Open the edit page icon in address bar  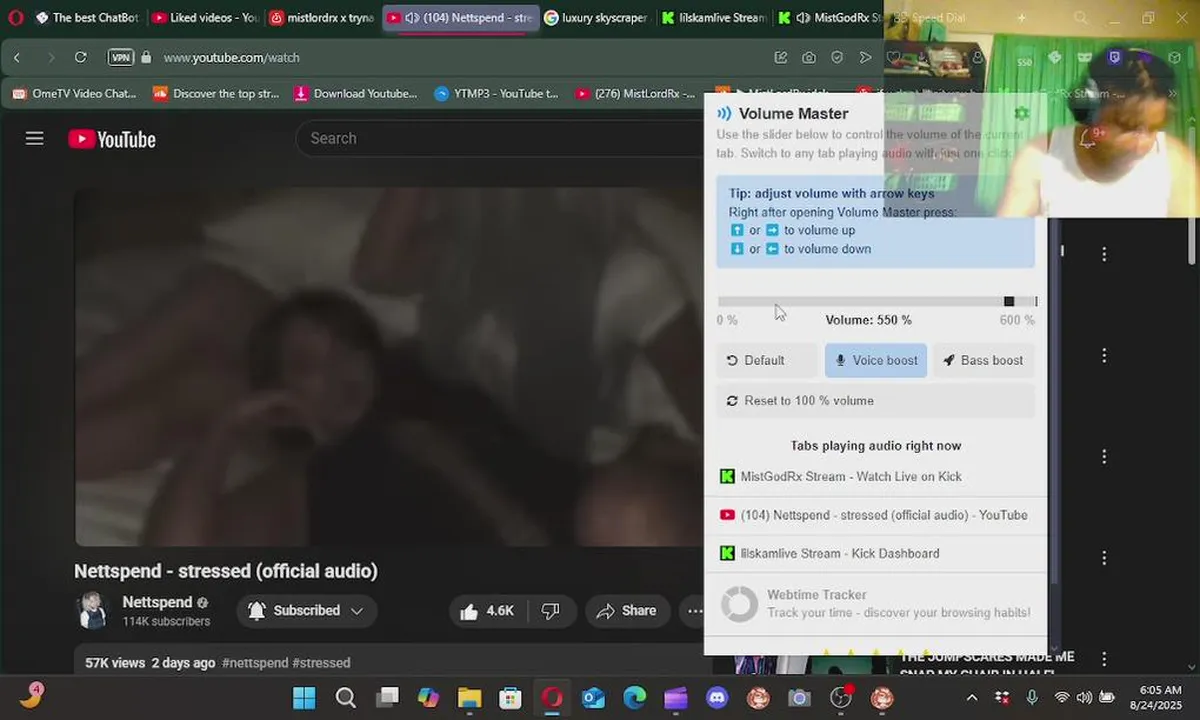781,58
